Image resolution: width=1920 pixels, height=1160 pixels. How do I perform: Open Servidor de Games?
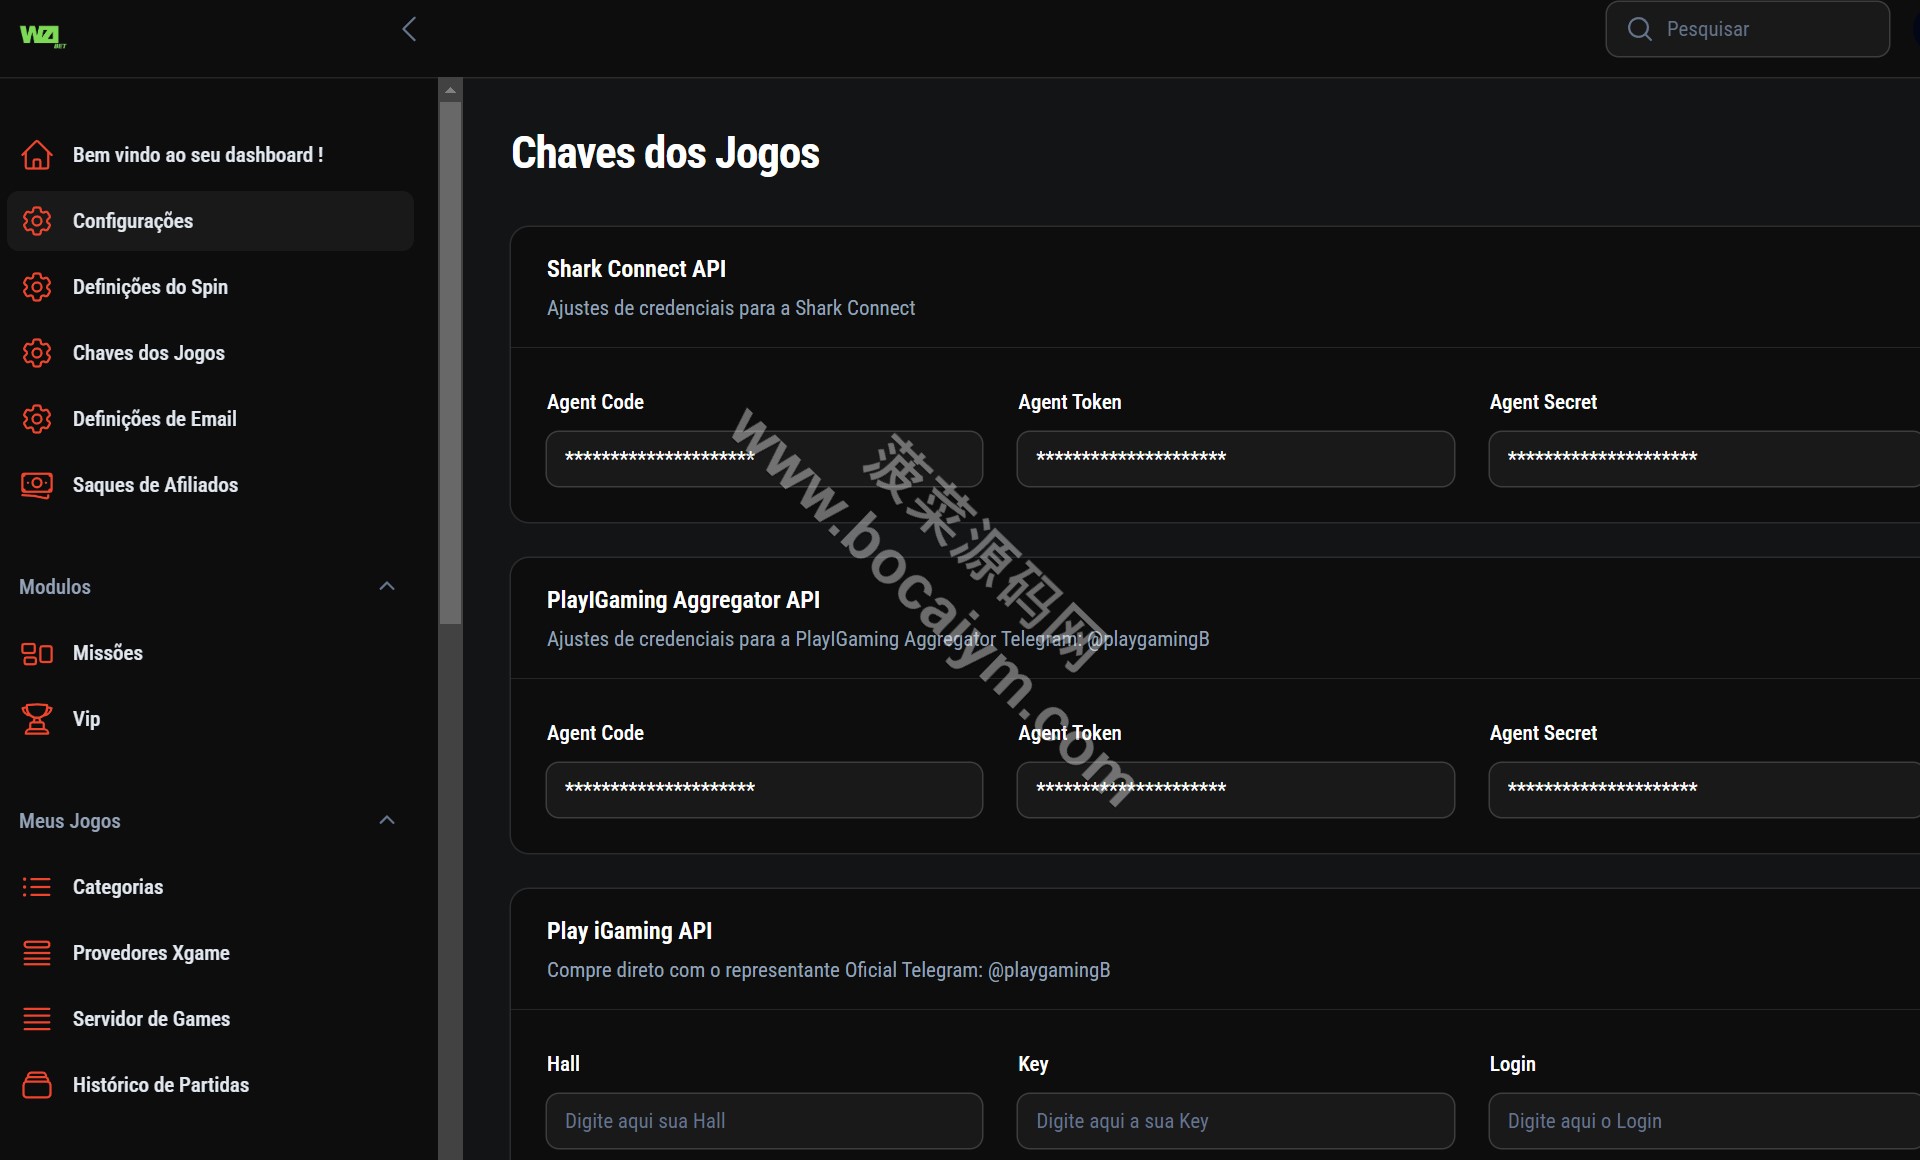pyautogui.click(x=210, y=1019)
